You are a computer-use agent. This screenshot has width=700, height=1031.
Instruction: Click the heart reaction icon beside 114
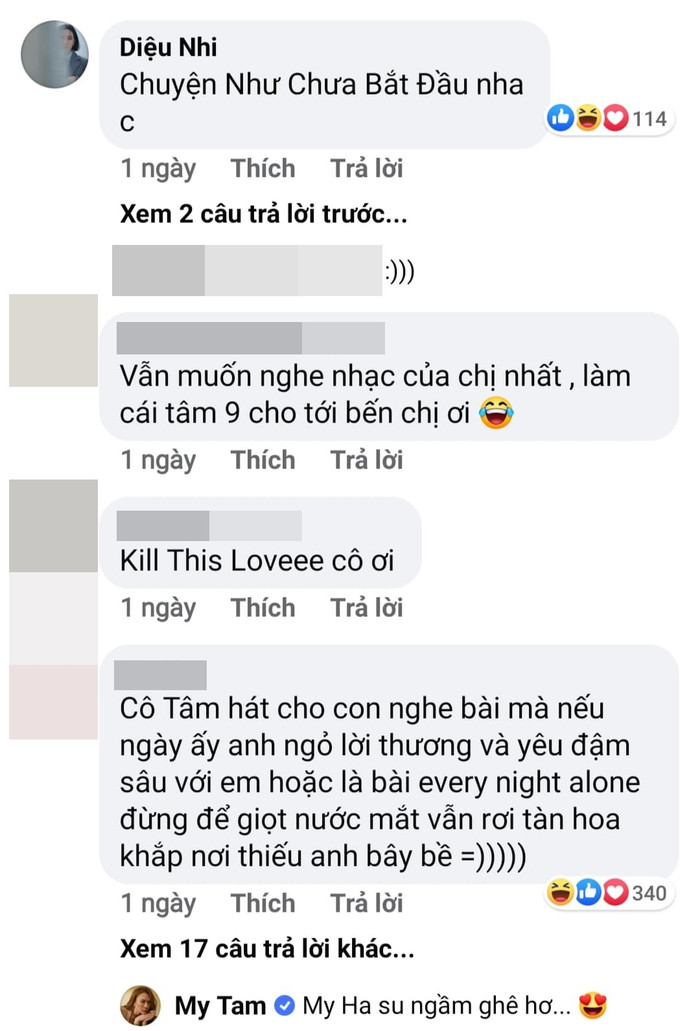[x=615, y=119]
